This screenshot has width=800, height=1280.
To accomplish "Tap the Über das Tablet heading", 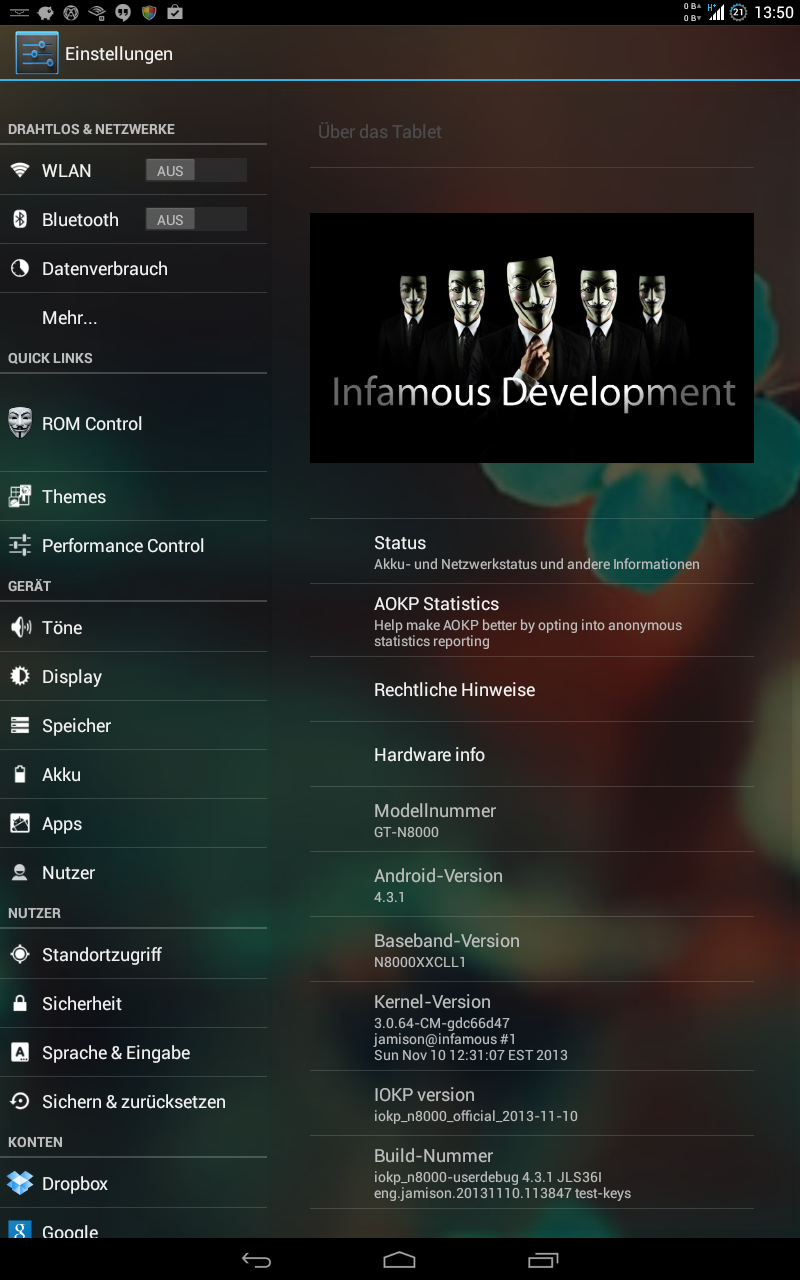I will coord(380,132).
